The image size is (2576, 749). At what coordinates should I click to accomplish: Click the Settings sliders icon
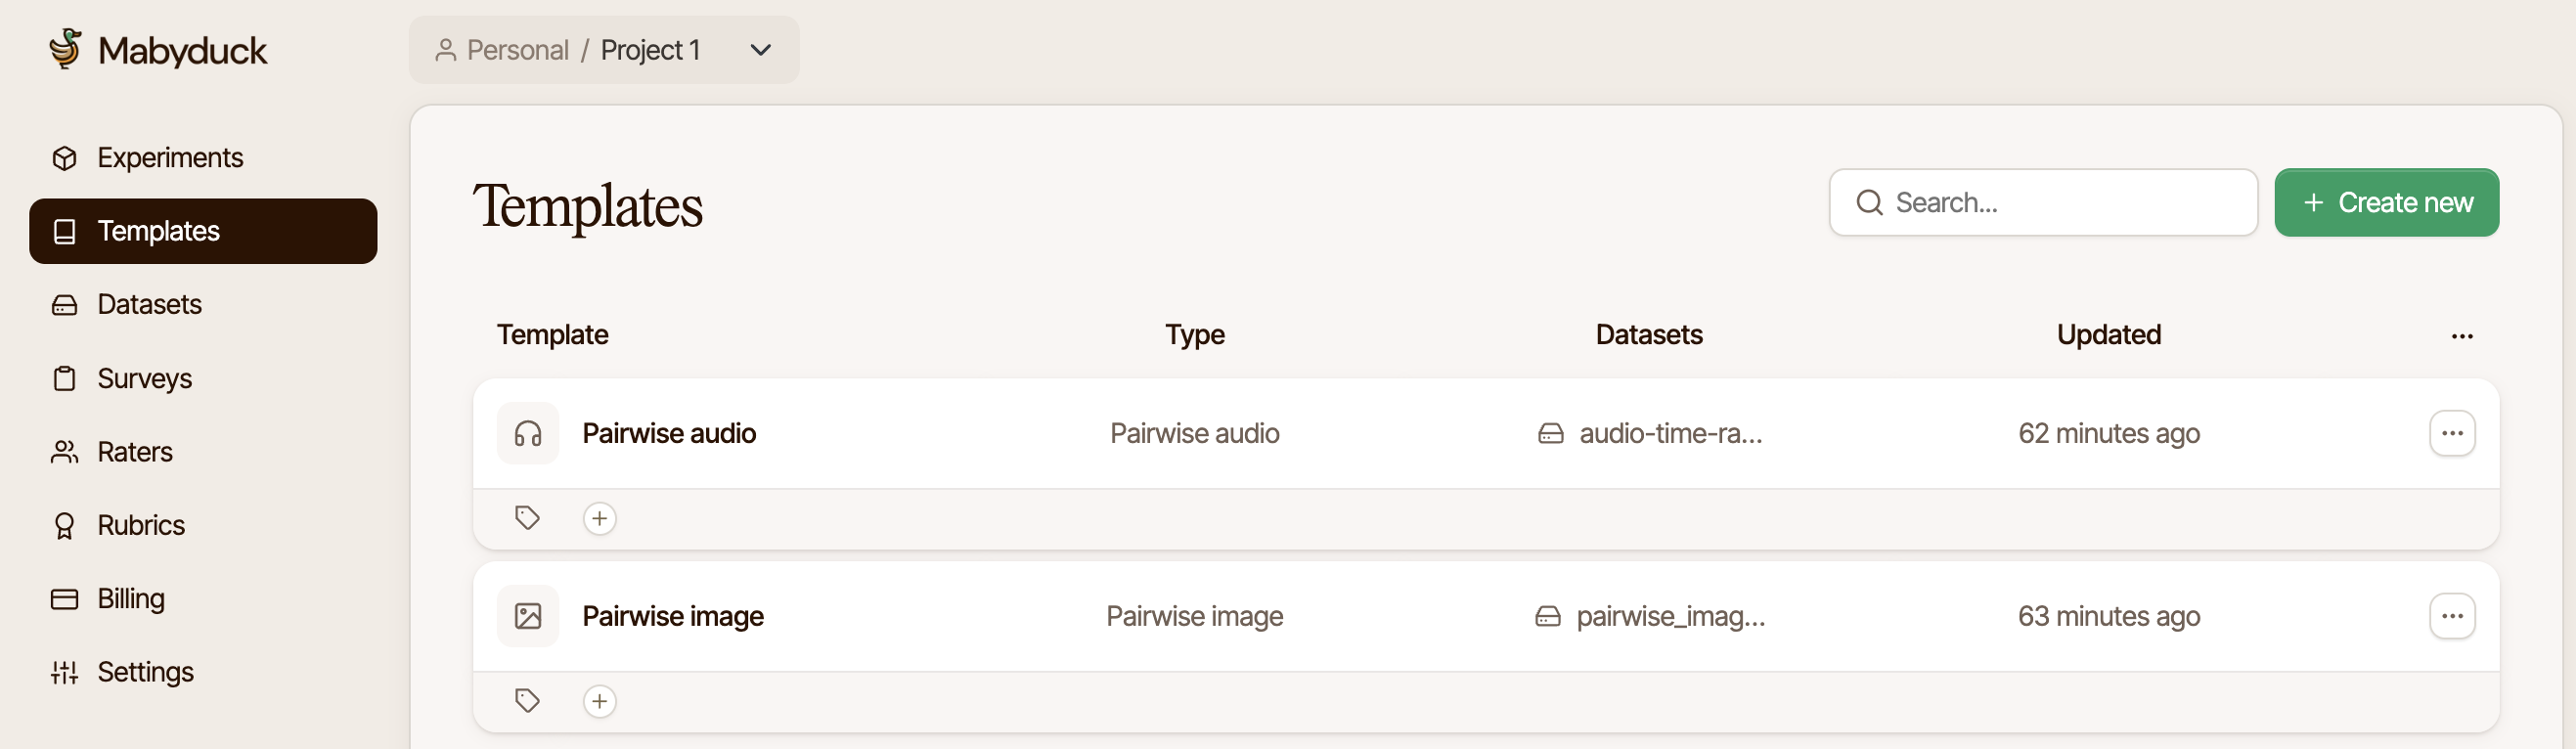pos(64,672)
